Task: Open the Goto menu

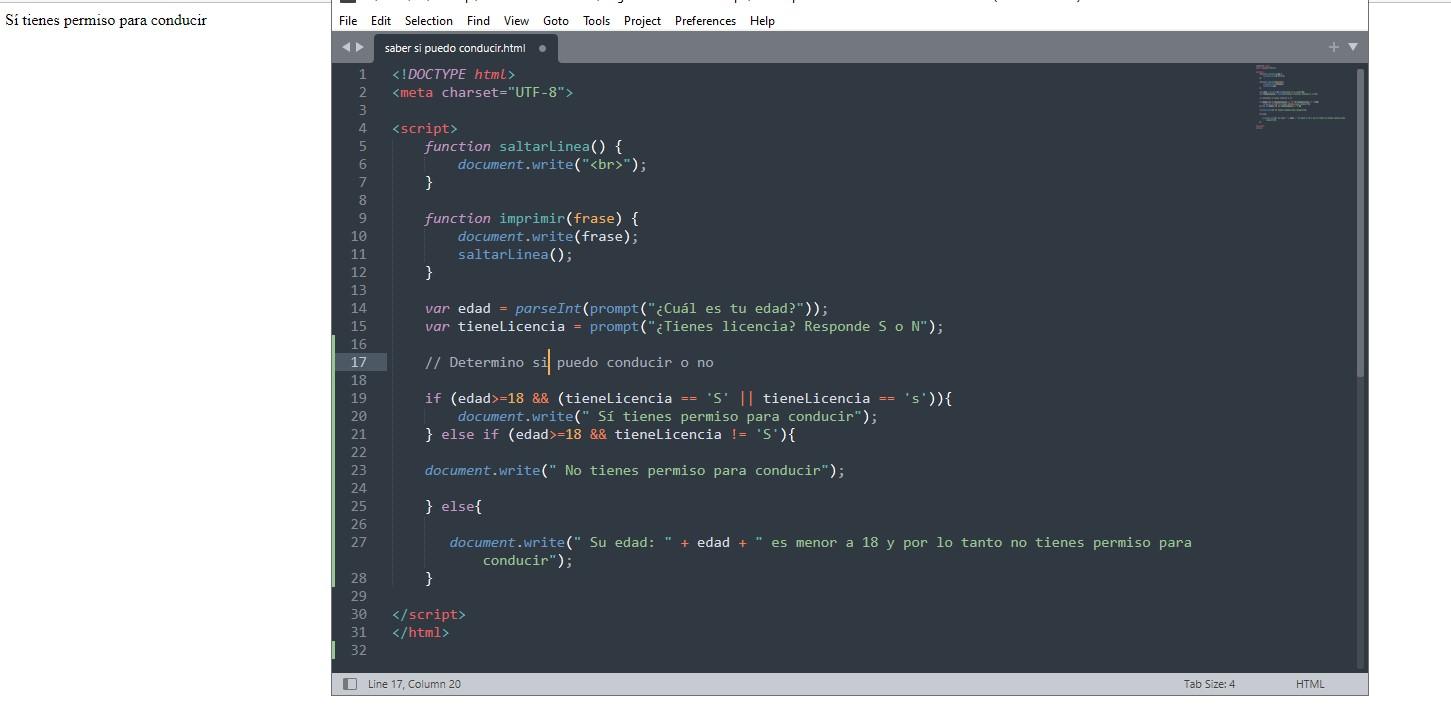Action: point(556,20)
